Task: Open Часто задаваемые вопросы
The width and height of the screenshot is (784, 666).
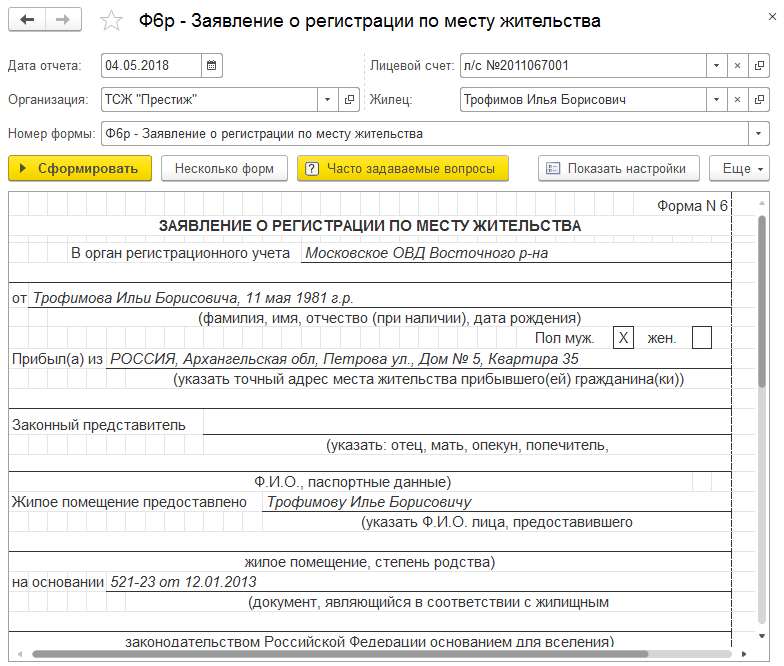Action: click(403, 168)
